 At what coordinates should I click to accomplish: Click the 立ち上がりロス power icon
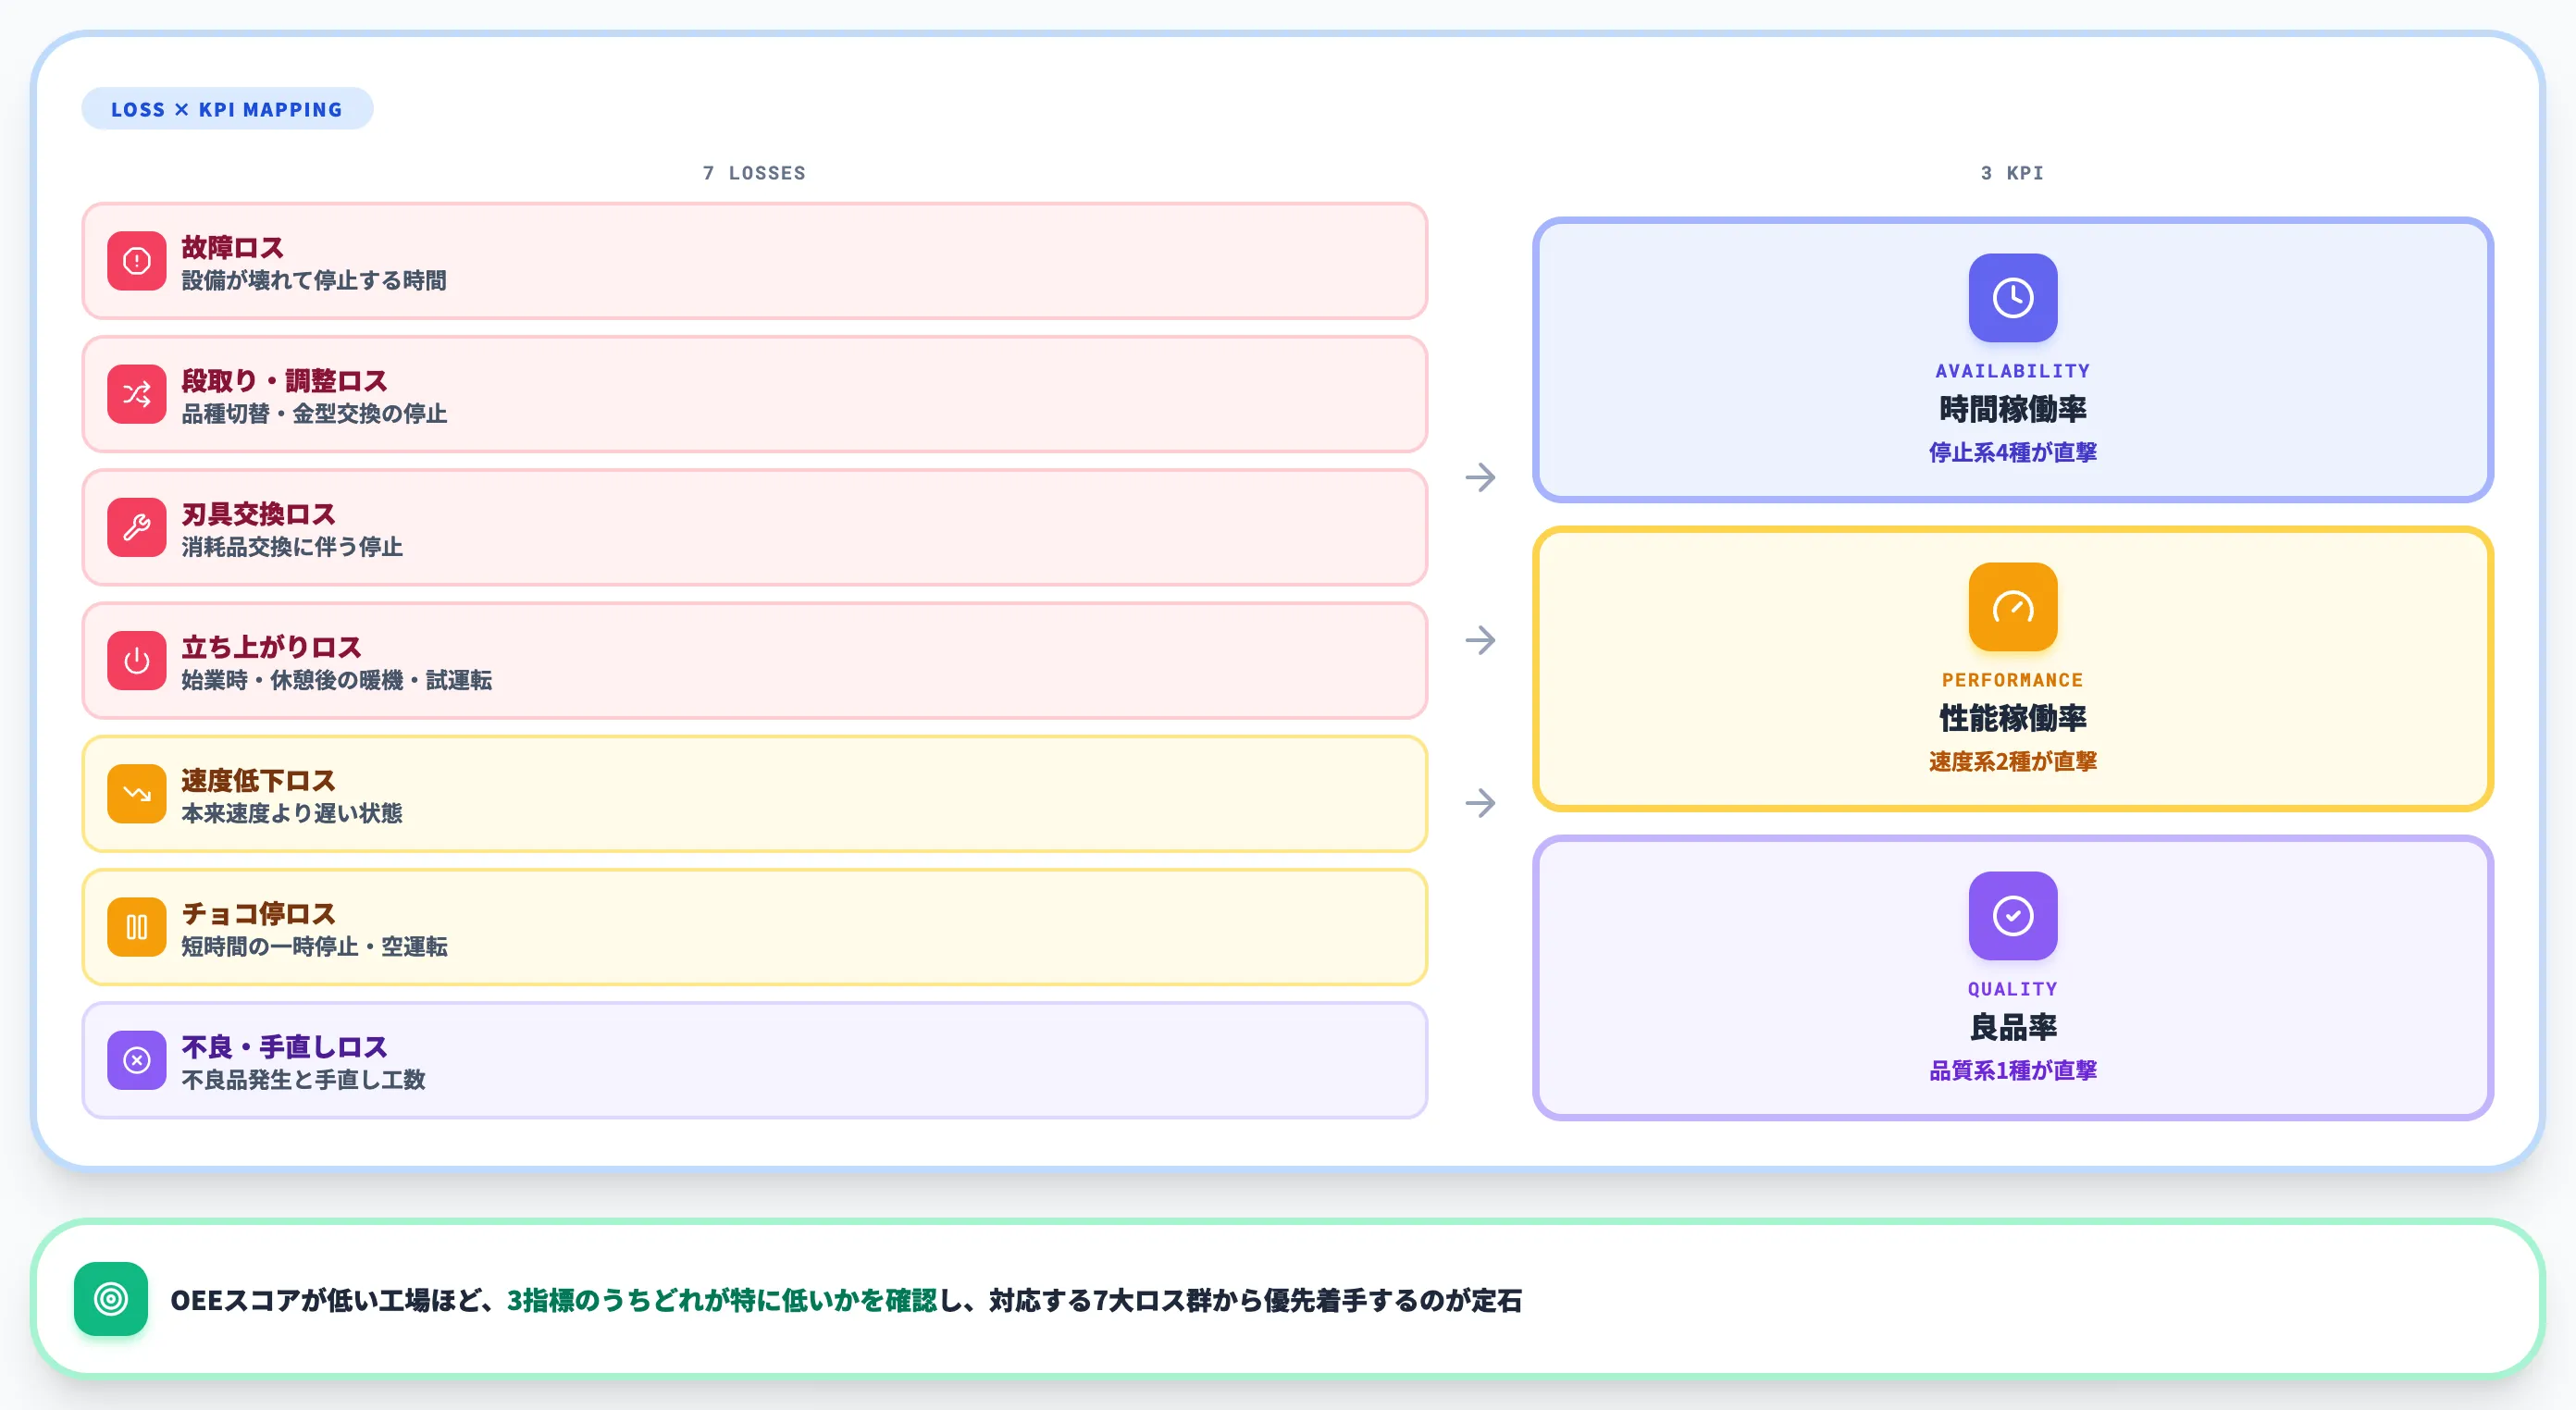tap(137, 660)
